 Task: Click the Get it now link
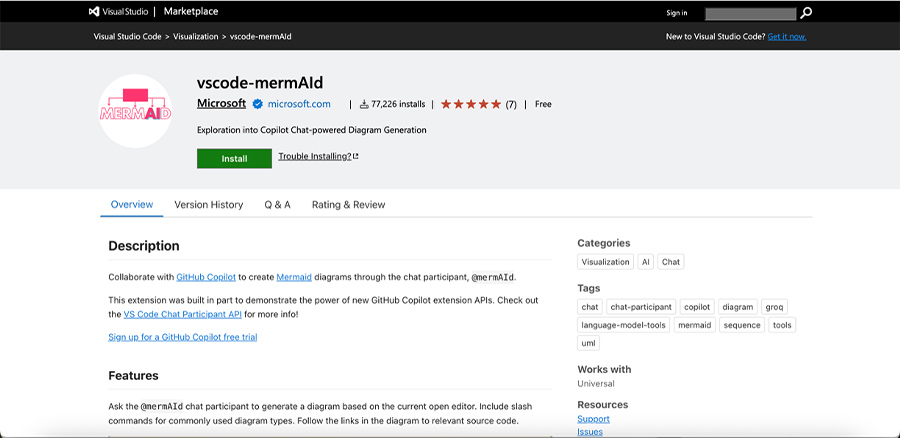tap(787, 36)
